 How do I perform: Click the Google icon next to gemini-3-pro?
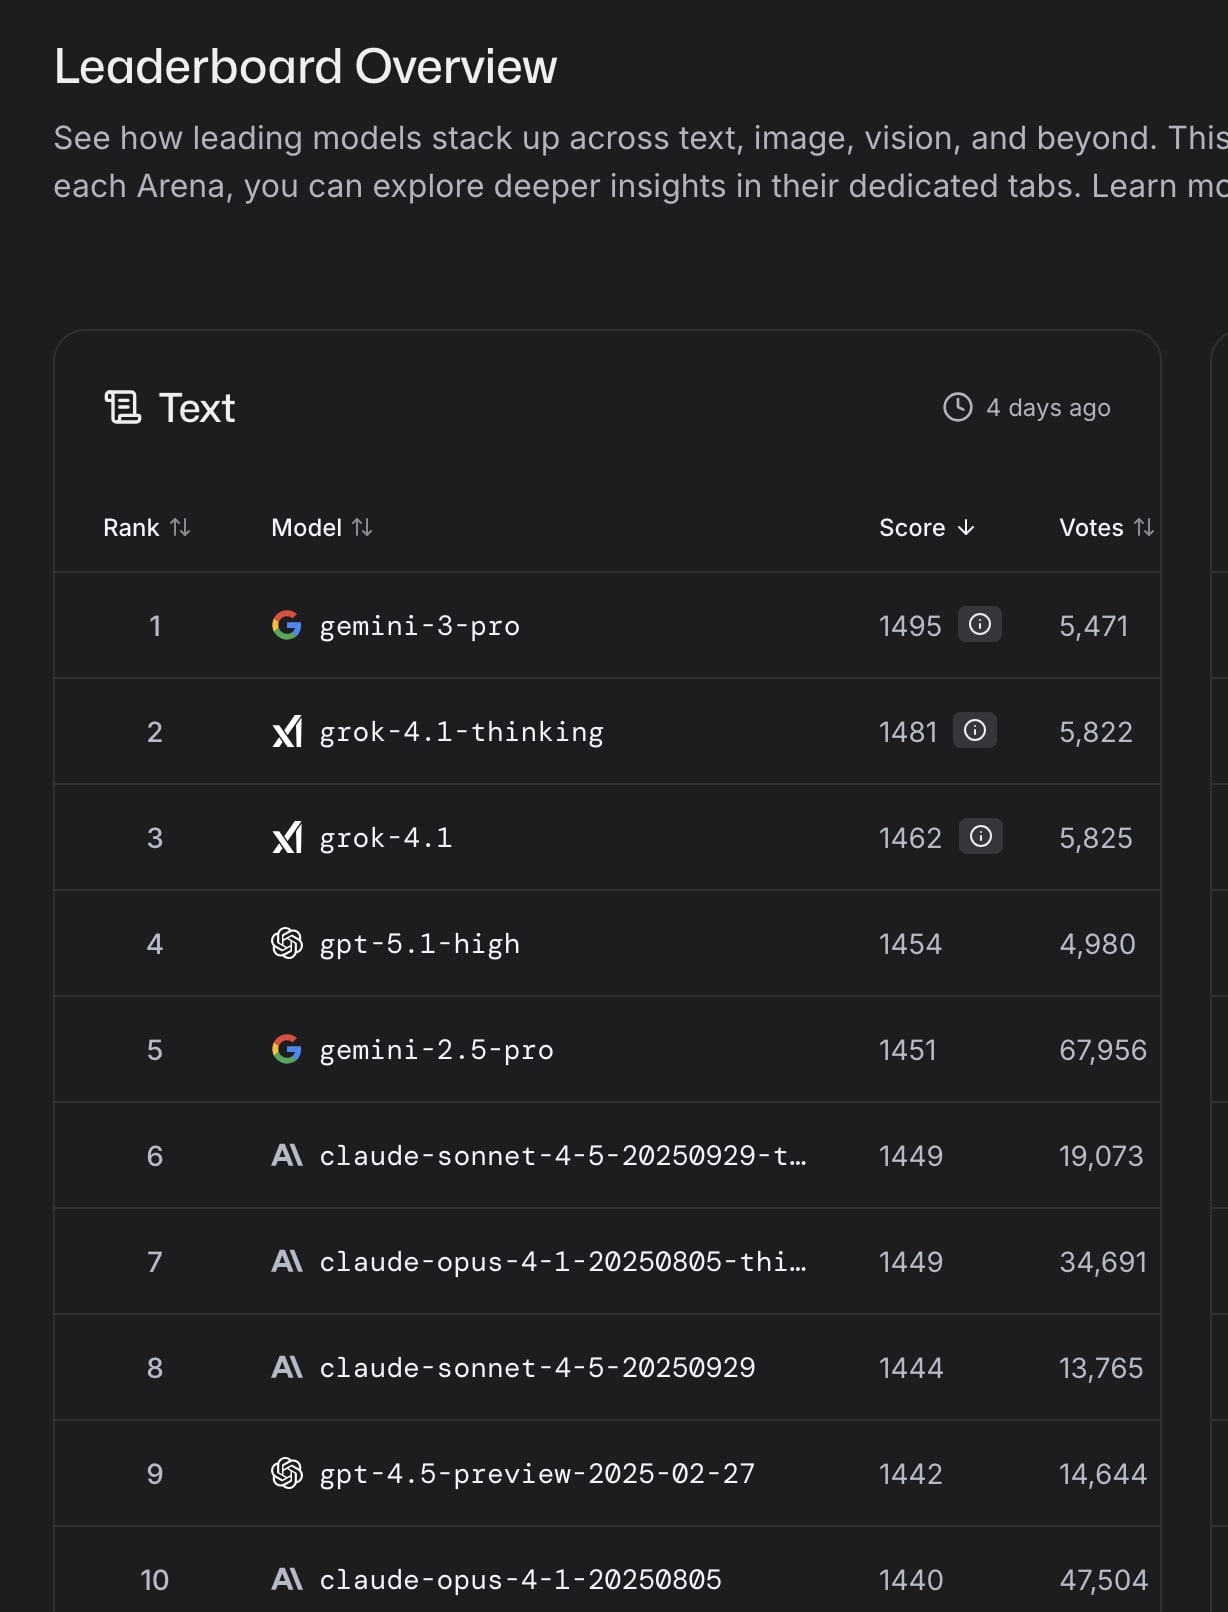287,626
